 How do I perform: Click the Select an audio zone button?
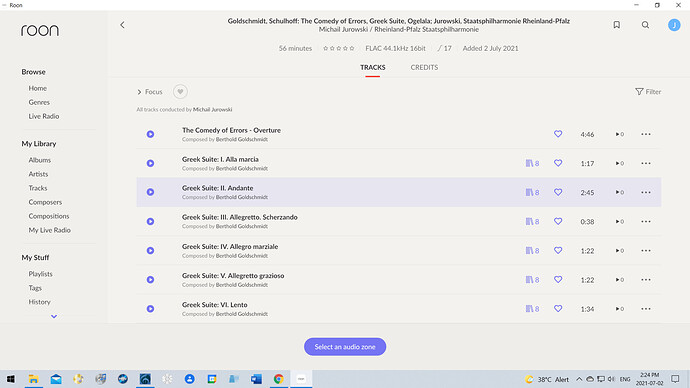345,347
